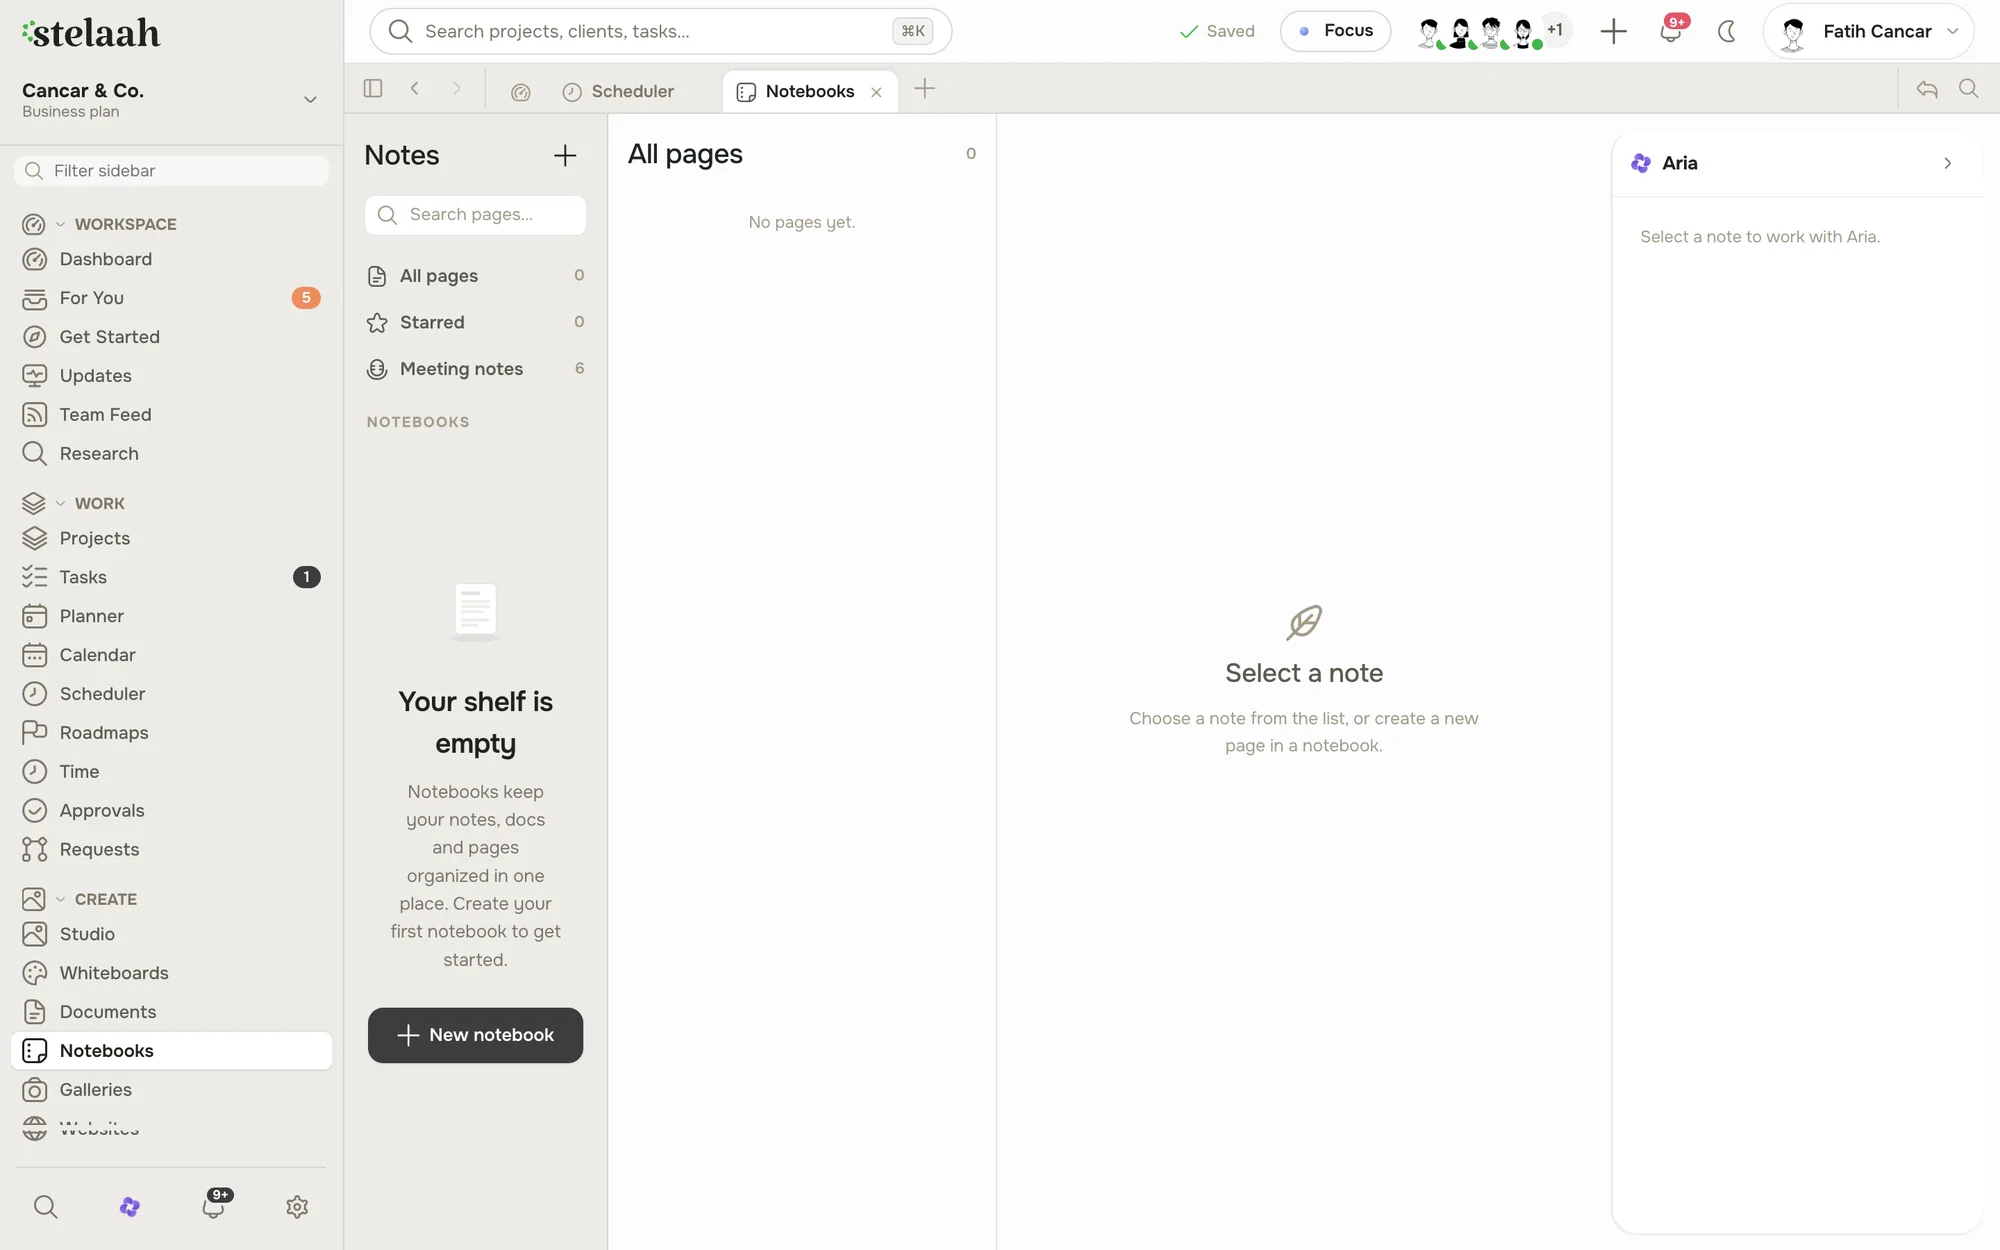This screenshot has height=1250, width=2000.
Task: Open Galleries in sidebar
Action: point(171,1090)
